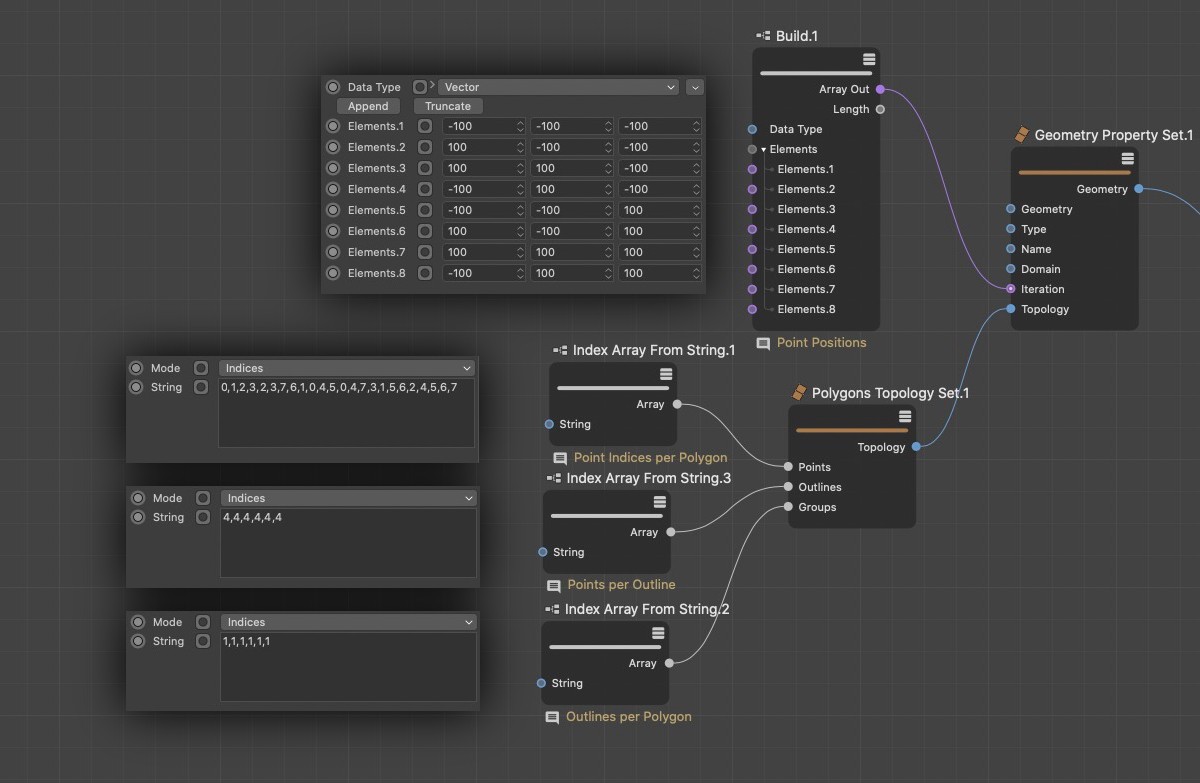The width and height of the screenshot is (1200, 783).
Task: Click the string field containing 1,1,1,1,1,1
Action: point(348,667)
